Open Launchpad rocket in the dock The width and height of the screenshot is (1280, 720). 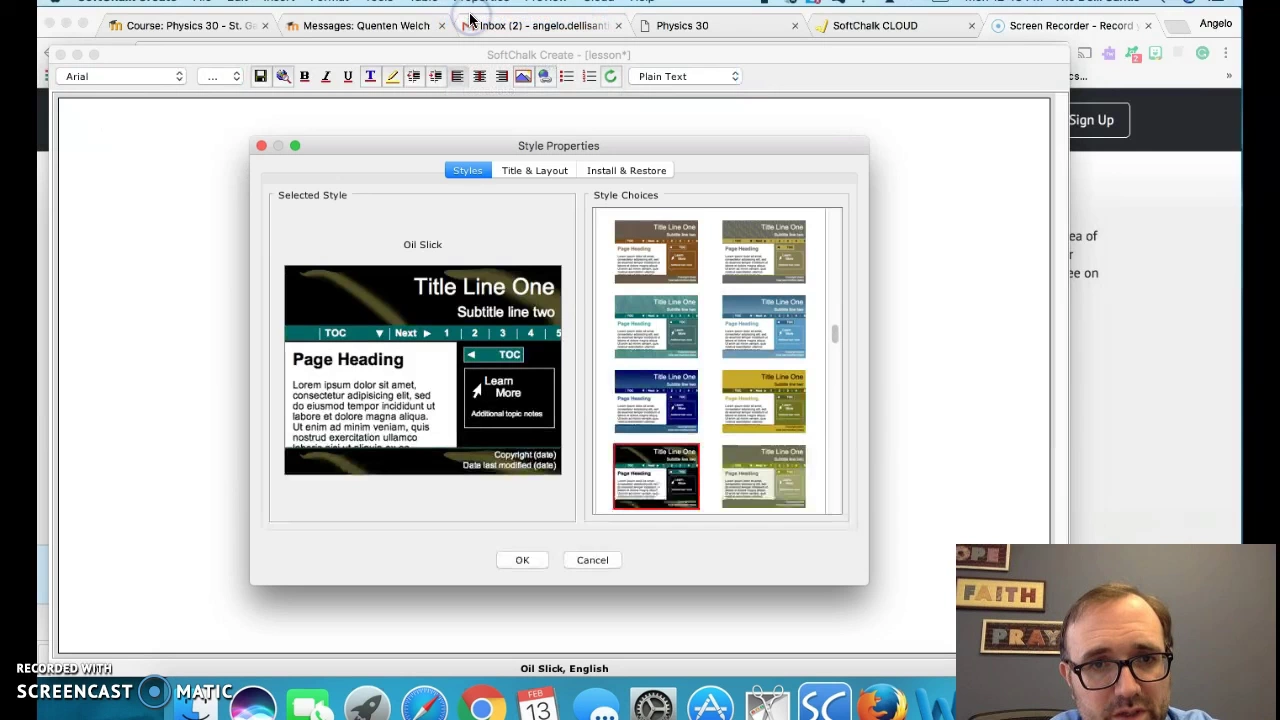point(368,704)
